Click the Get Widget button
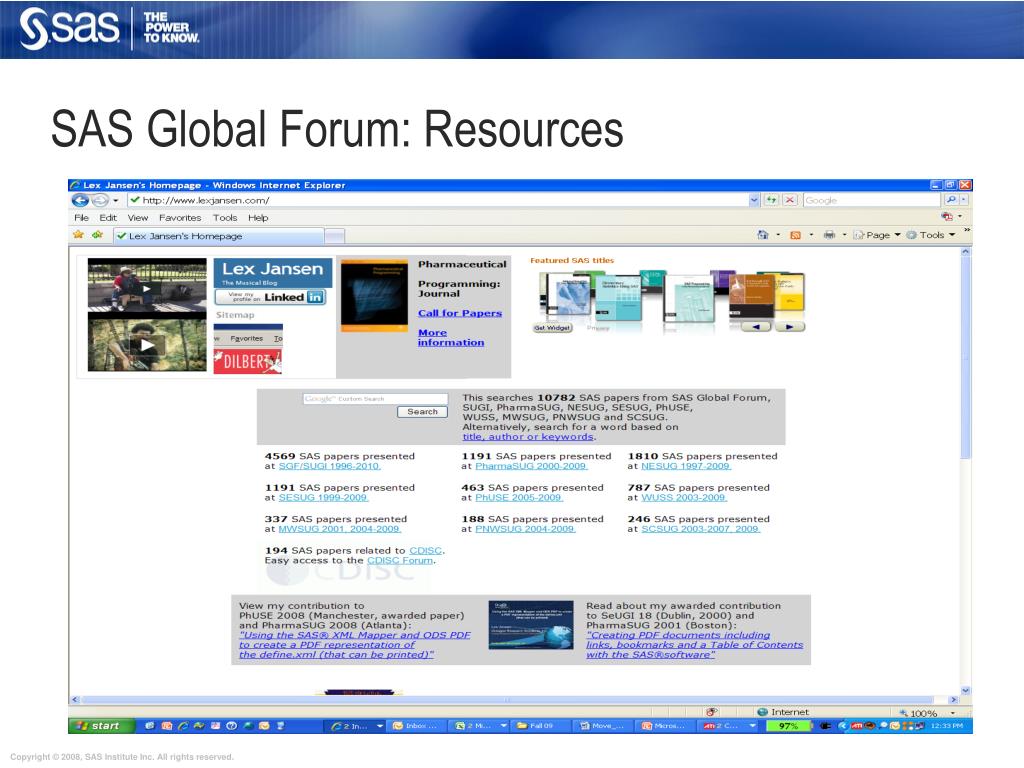The width and height of the screenshot is (1024, 768). (552, 328)
